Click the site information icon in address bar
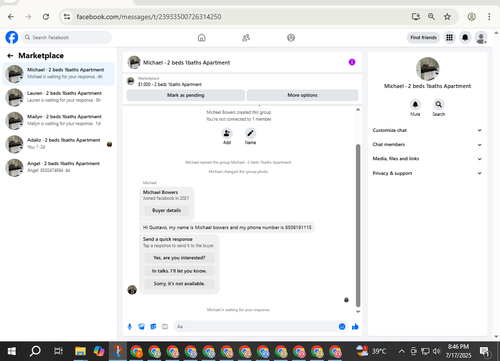The height and width of the screenshot is (361, 500). [x=67, y=17]
